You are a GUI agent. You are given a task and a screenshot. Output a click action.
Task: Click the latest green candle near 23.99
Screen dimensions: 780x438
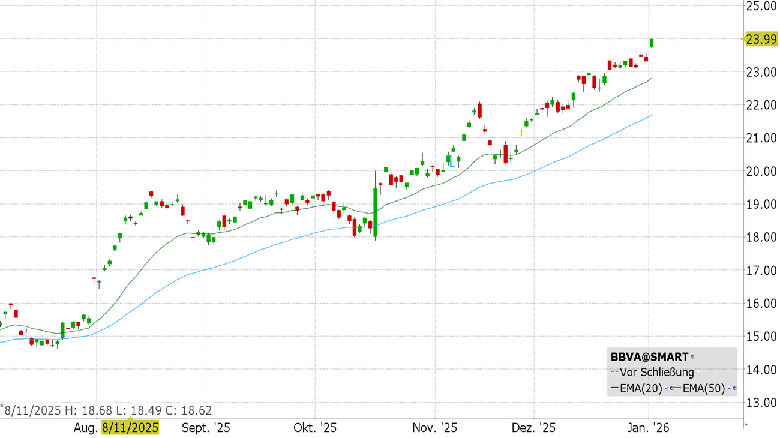[x=652, y=43]
